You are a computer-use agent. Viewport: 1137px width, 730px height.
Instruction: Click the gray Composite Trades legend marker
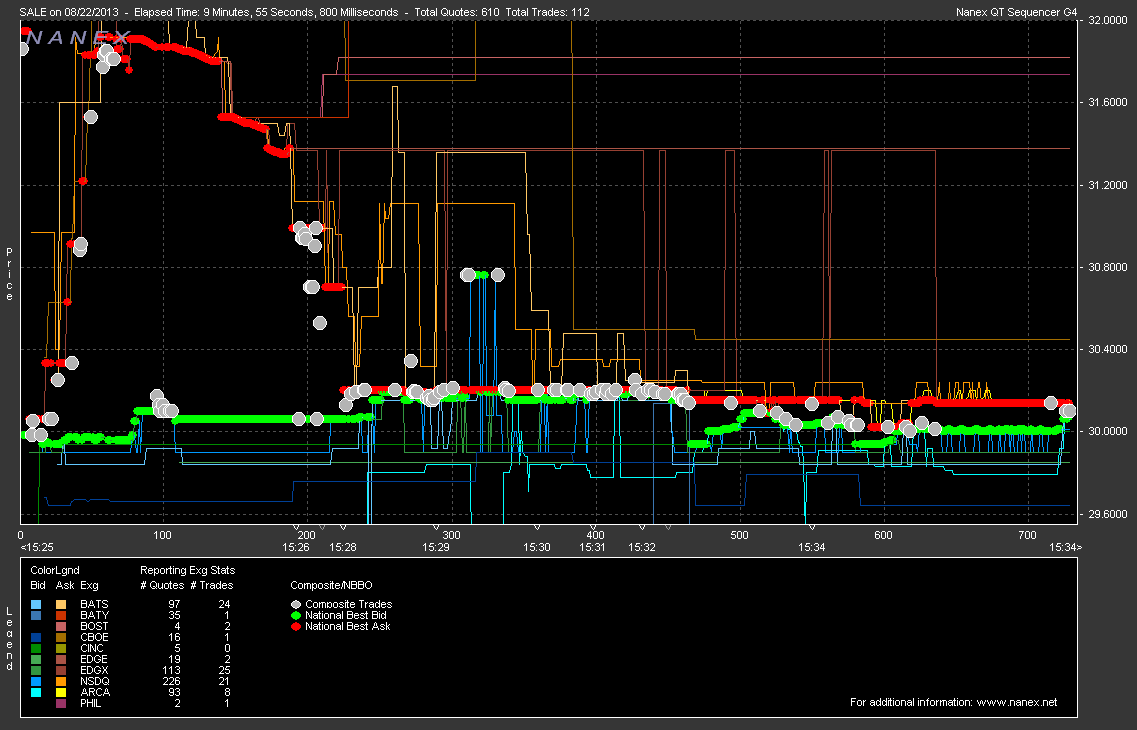pos(296,604)
